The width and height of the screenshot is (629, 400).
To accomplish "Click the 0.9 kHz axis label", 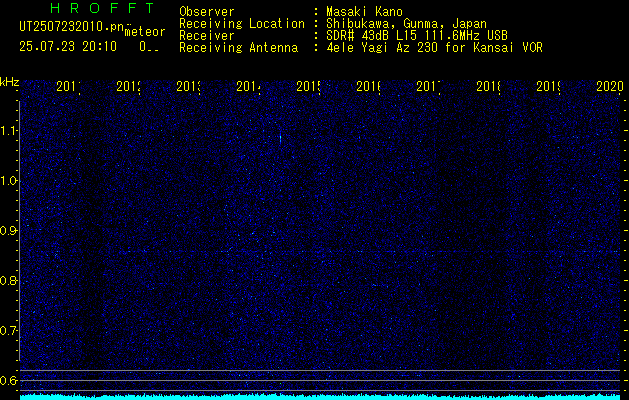I will 10,230.
